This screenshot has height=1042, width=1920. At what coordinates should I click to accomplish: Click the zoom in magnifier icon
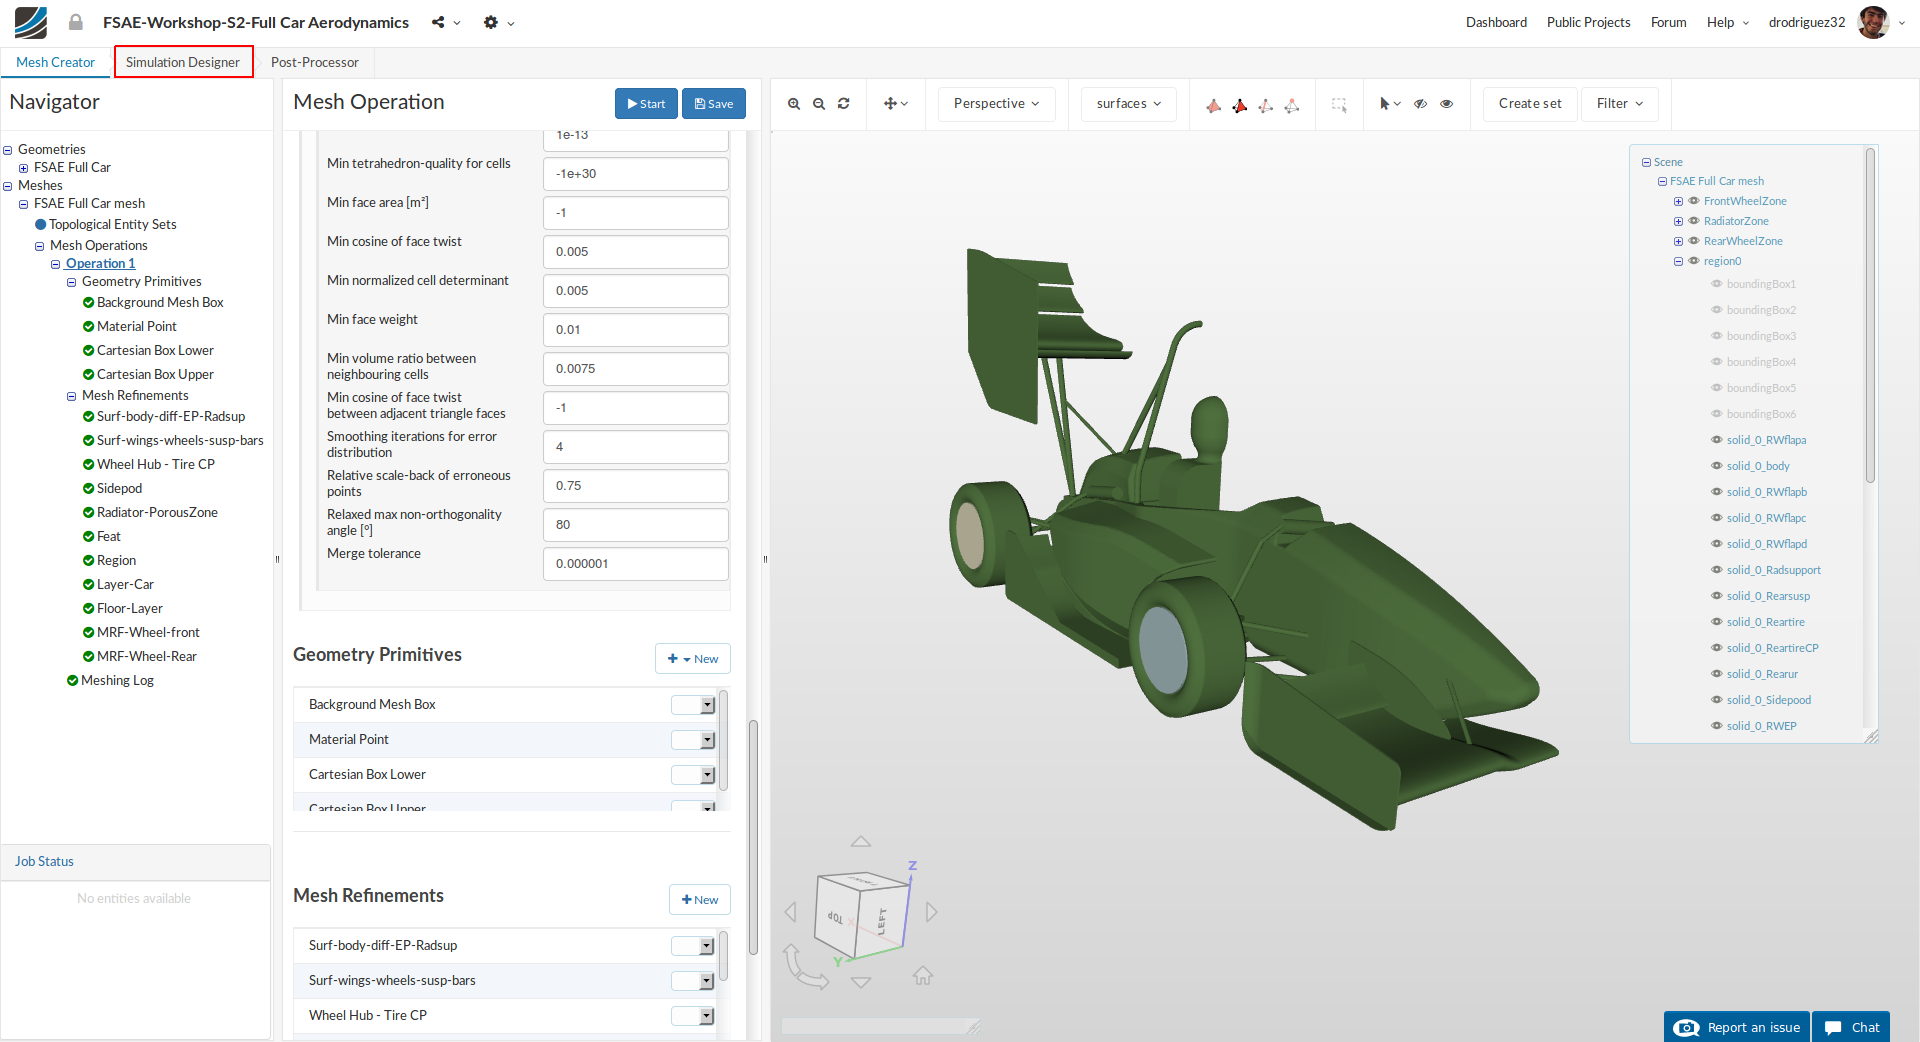794,104
